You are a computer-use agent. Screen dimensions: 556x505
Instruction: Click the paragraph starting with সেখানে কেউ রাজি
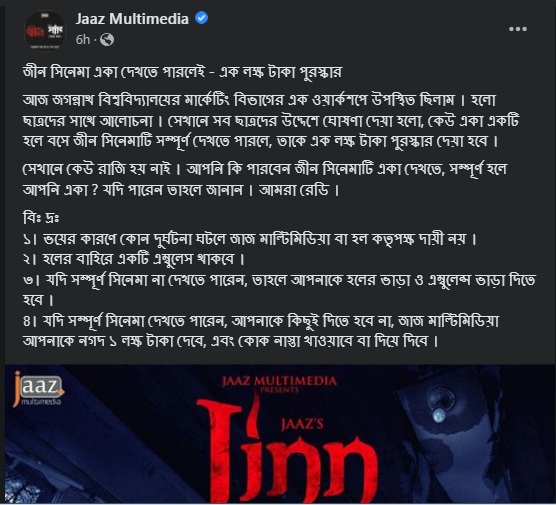click(265, 179)
